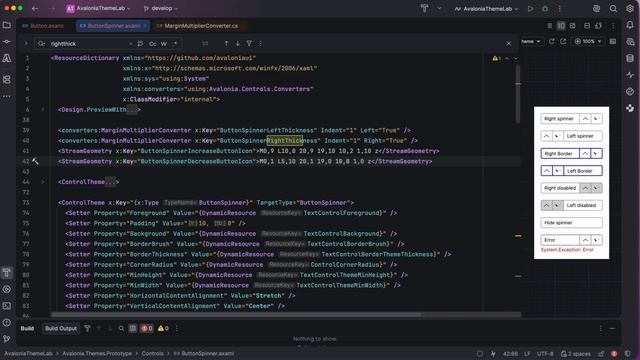Open IDE settings gear
The height and width of the screenshot is (360, 640).
630,8
